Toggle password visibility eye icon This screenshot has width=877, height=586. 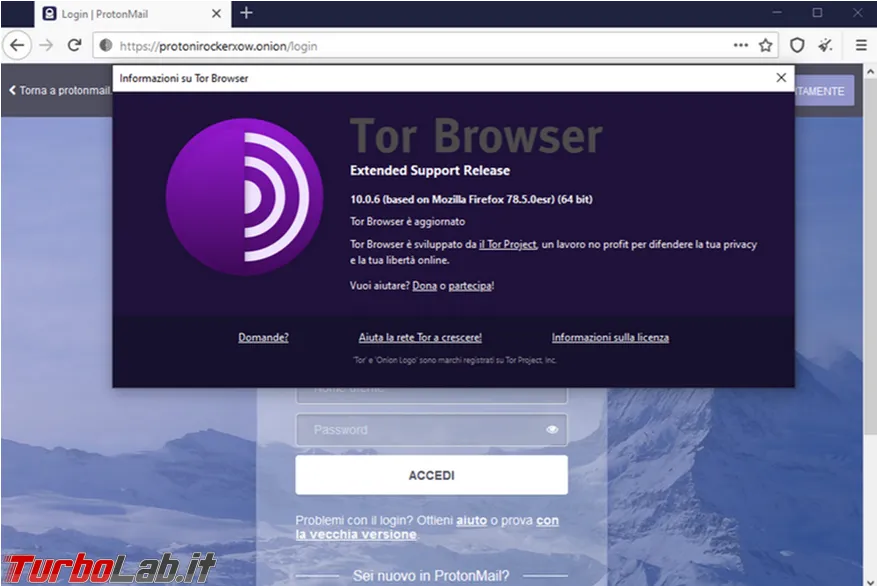[x=552, y=429]
